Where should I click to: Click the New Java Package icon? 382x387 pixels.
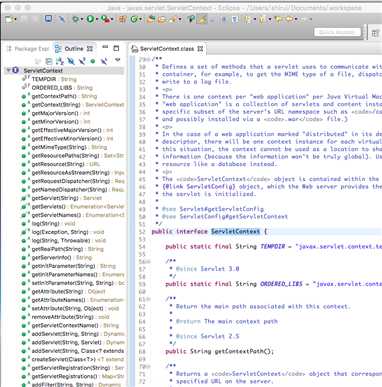(122, 19)
